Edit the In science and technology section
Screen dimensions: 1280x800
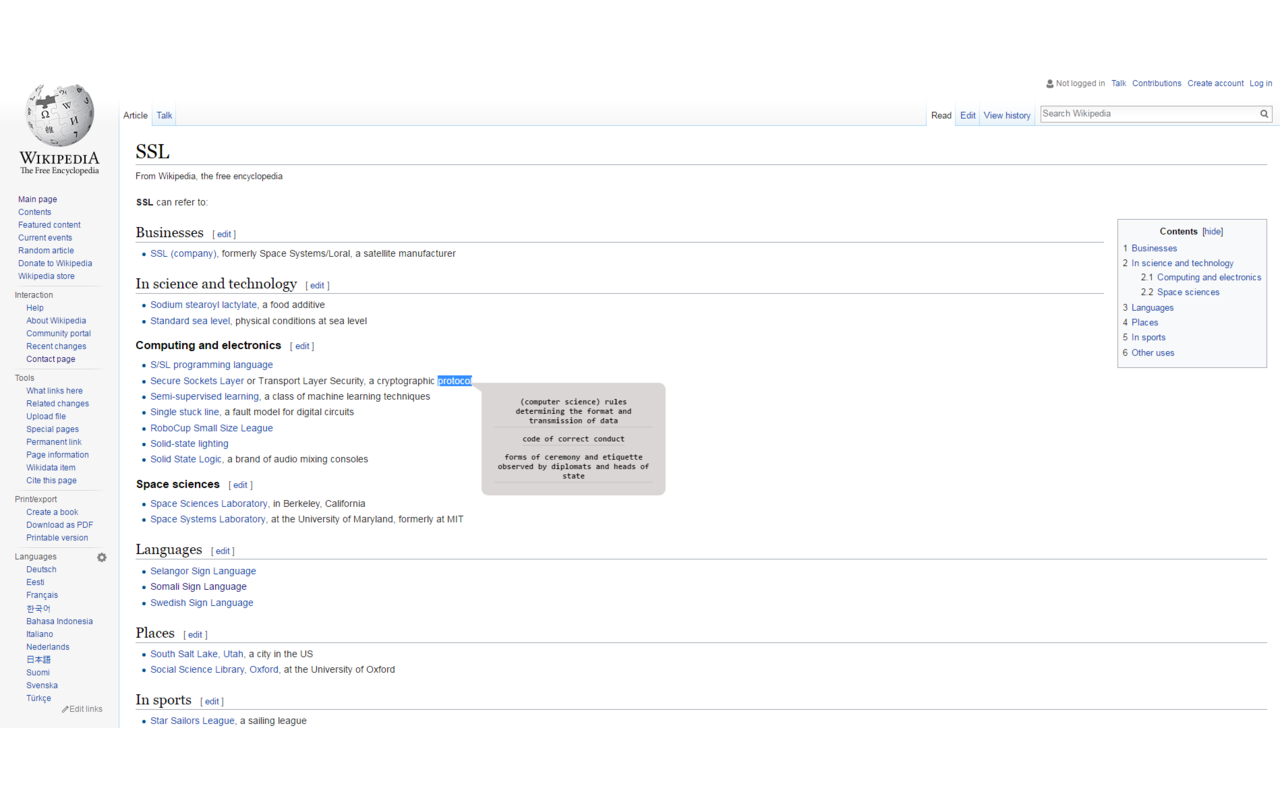[x=317, y=286]
